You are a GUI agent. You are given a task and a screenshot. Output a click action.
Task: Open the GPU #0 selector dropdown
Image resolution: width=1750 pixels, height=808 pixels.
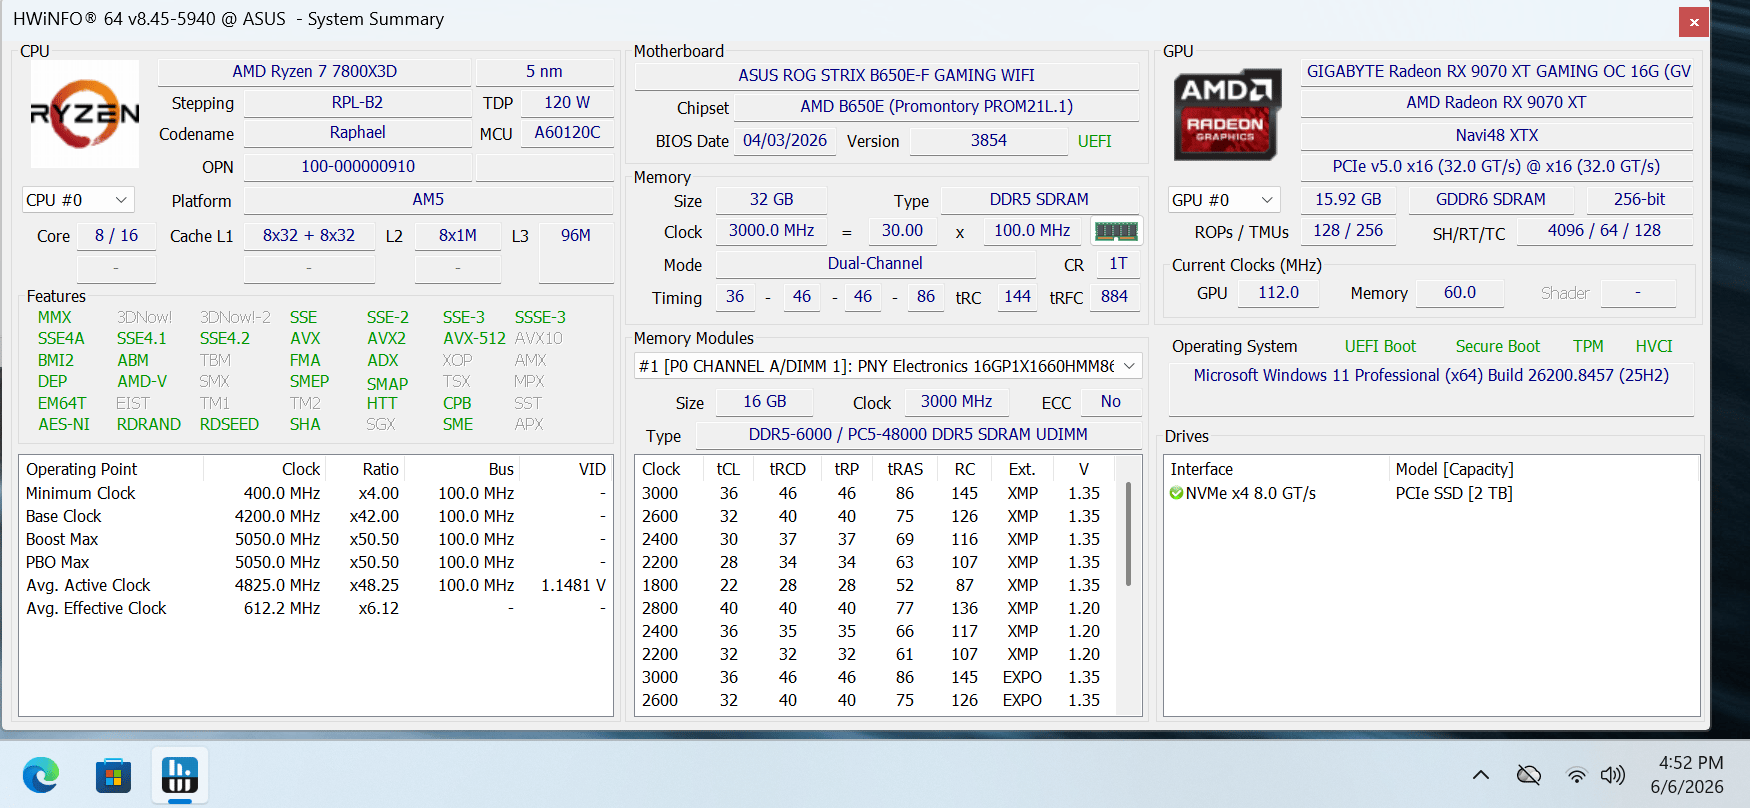[x=1224, y=200]
